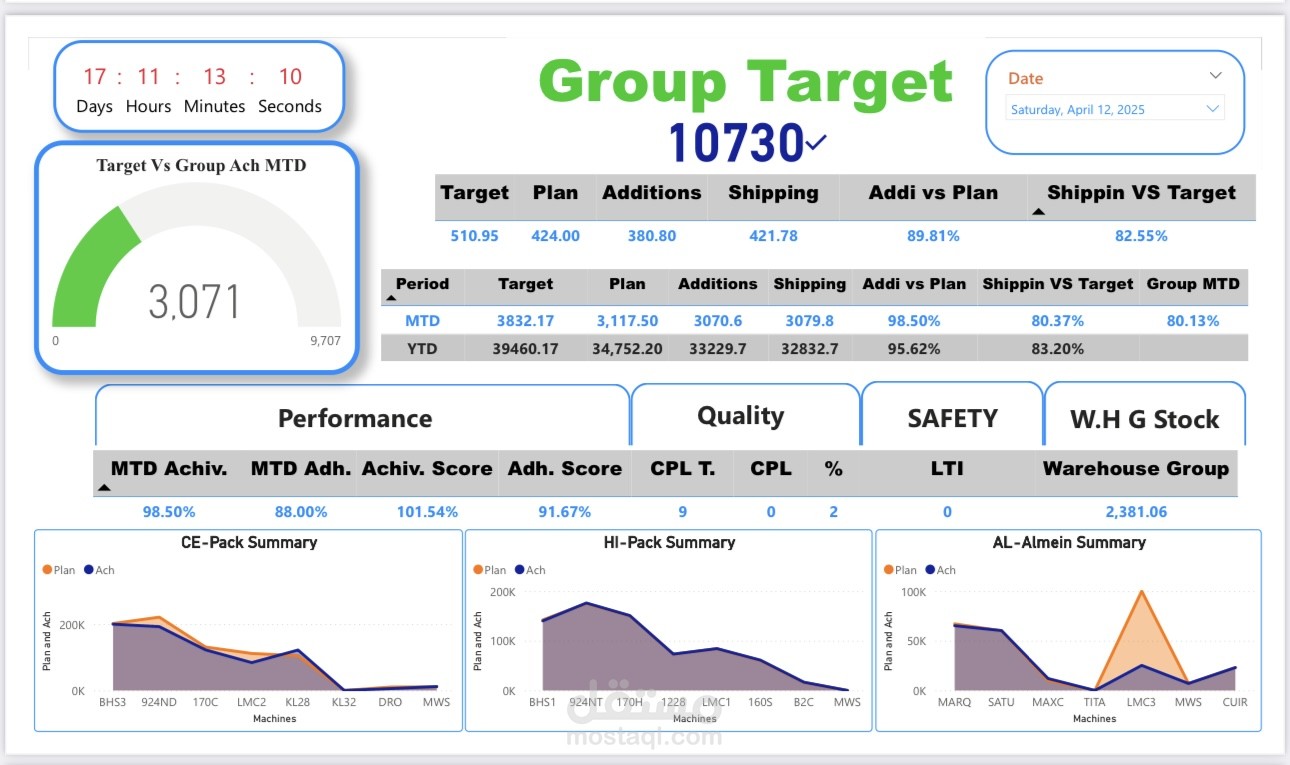
Task: Click the gauge maximum value 9,707
Action: tap(325, 340)
